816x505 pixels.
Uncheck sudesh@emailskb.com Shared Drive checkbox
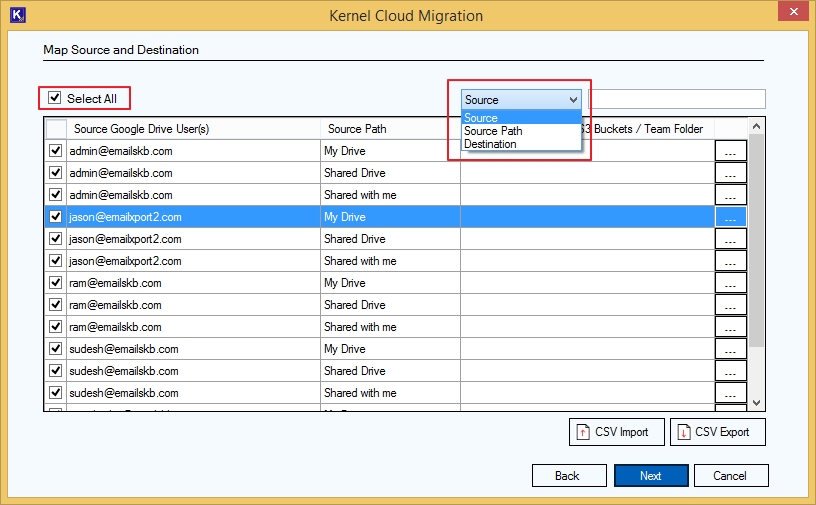(x=55, y=371)
